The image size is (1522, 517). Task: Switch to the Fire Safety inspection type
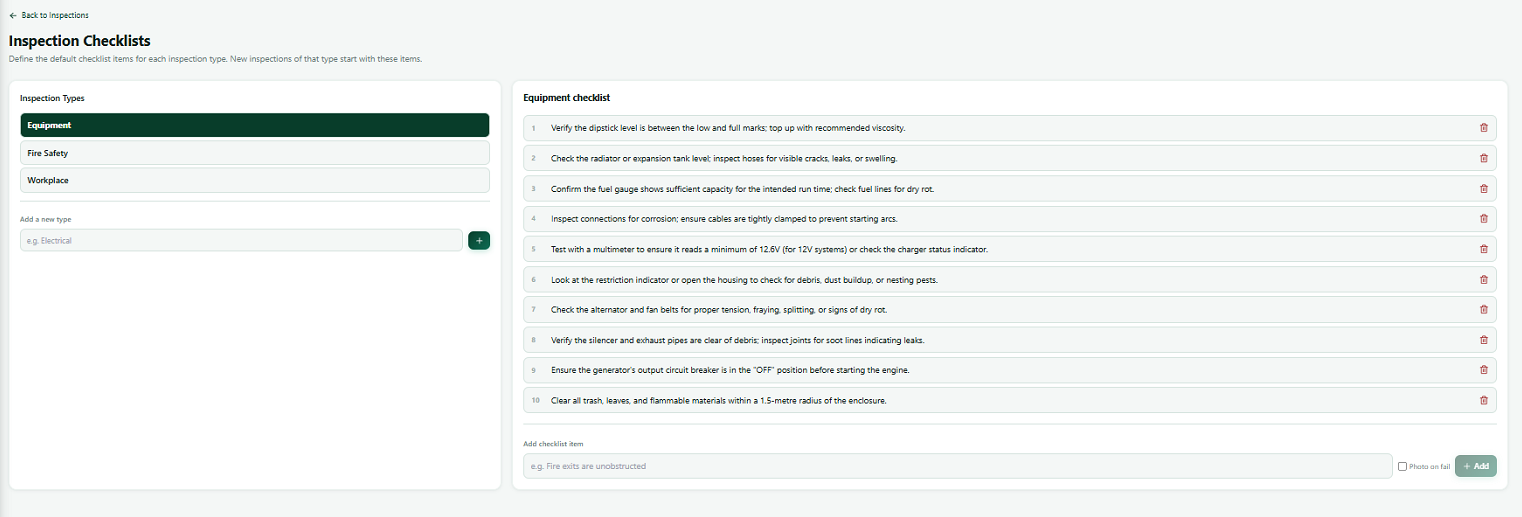click(255, 153)
